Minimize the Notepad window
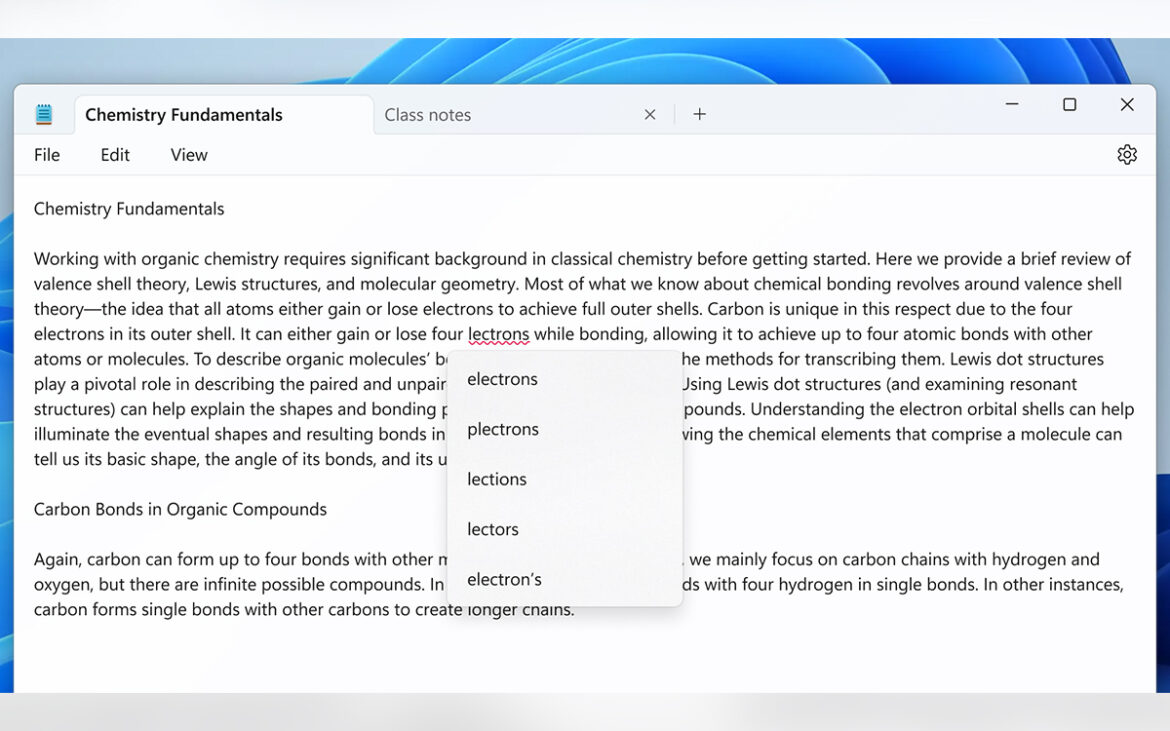The height and width of the screenshot is (731, 1170). 1012,105
